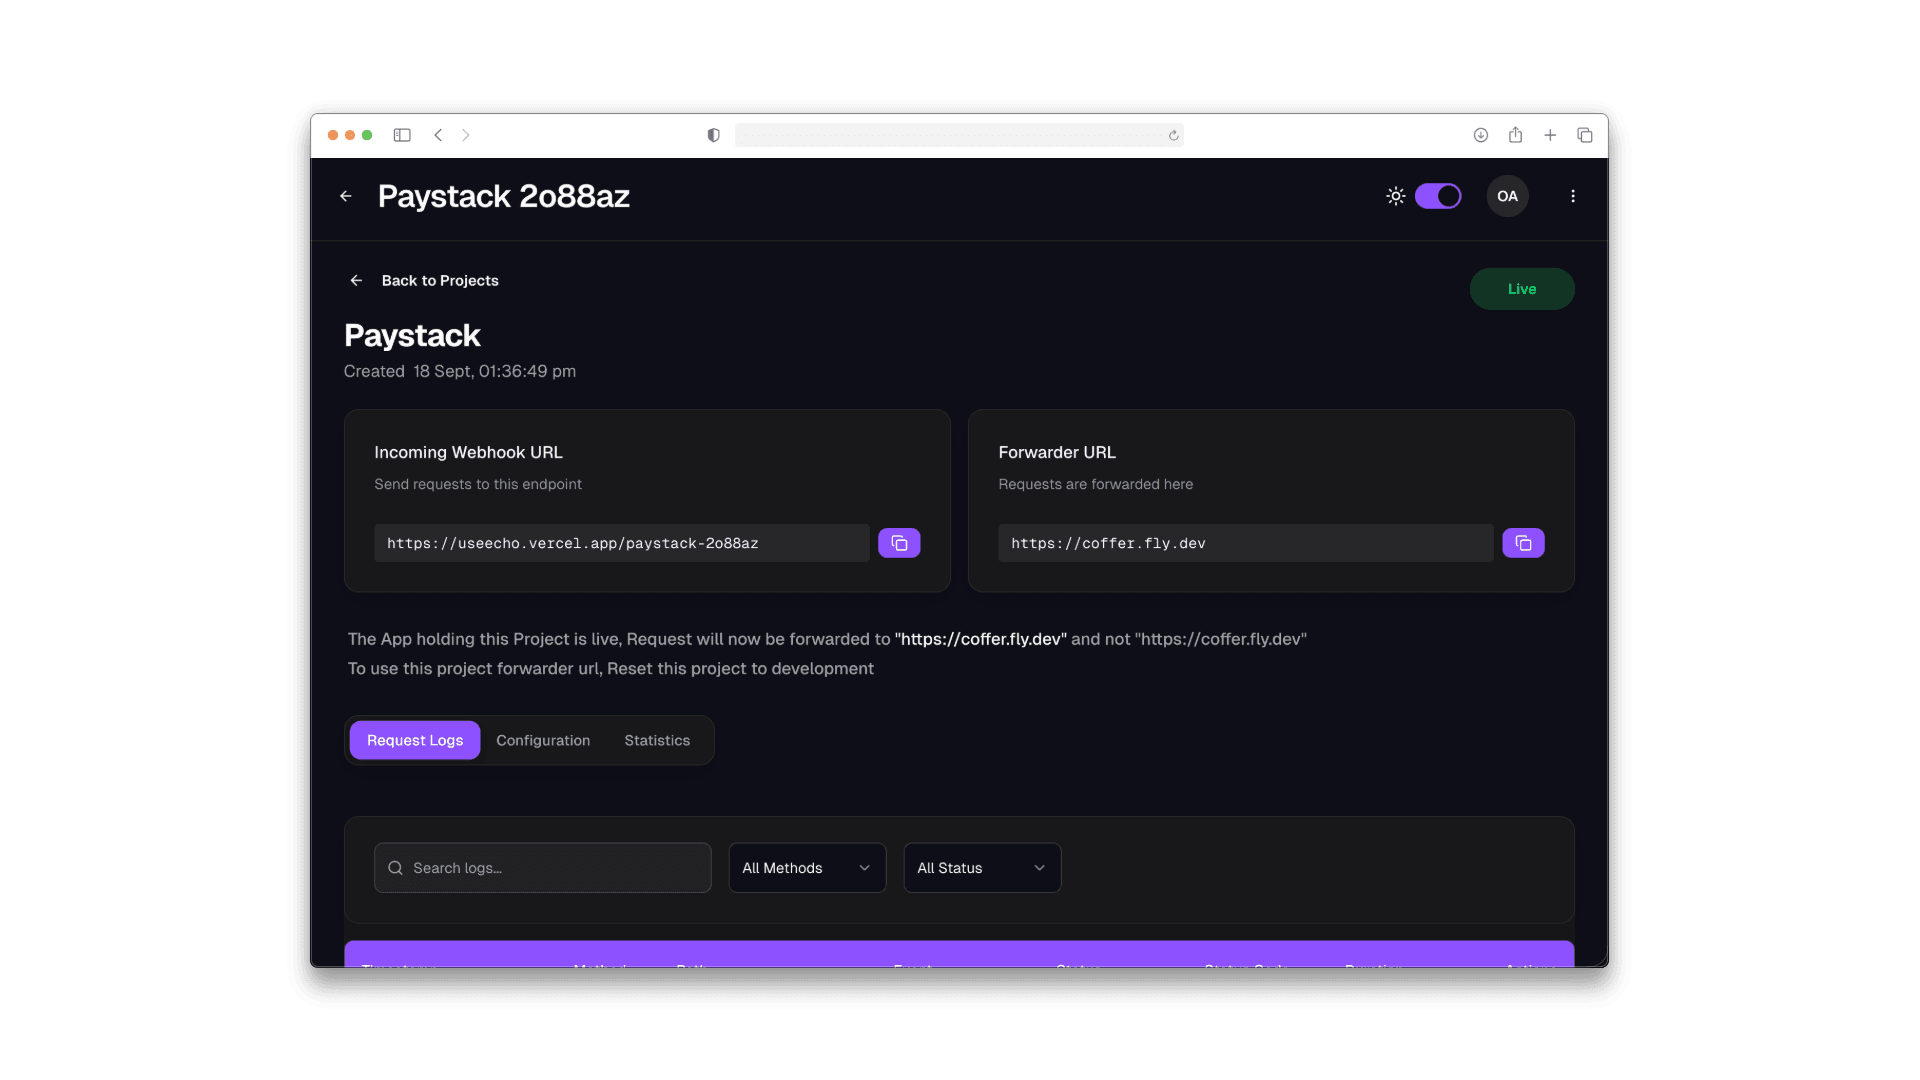The image size is (1920, 1080).
Task: Click the privacy shield icon
Action: tap(713, 135)
